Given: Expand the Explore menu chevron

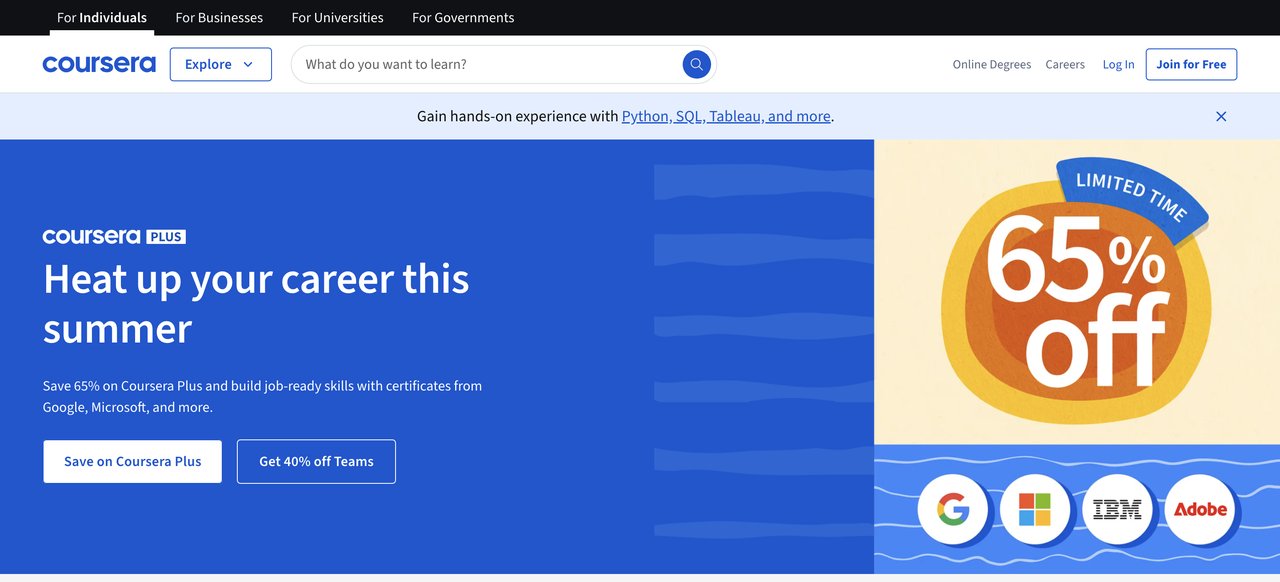Looking at the screenshot, I should pyautogui.click(x=245, y=64).
